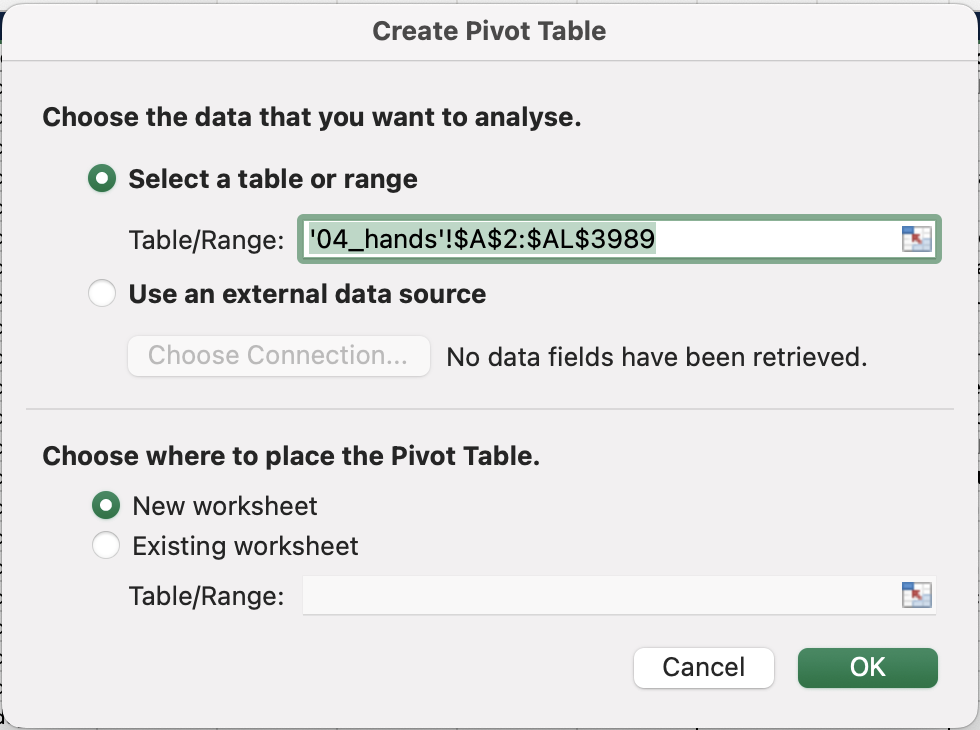This screenshot has height=730, width=980.
Task: Confirm the pivot table with OK
Action: coord(868,668)
